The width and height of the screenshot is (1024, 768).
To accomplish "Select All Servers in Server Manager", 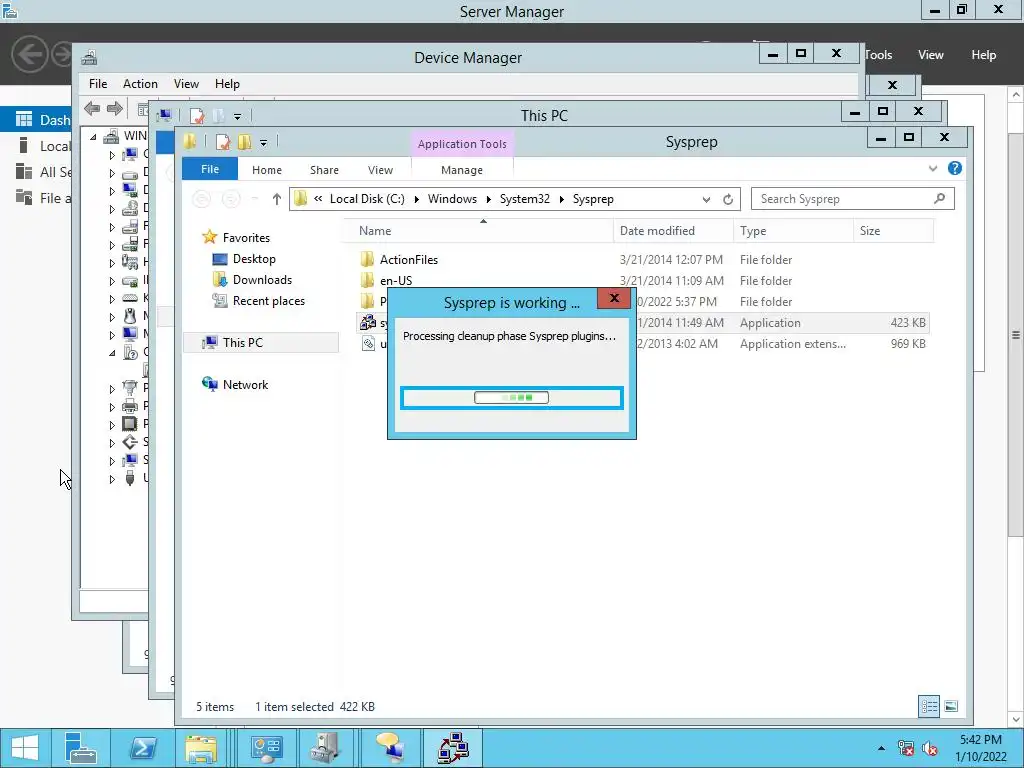I will [43, 172].
